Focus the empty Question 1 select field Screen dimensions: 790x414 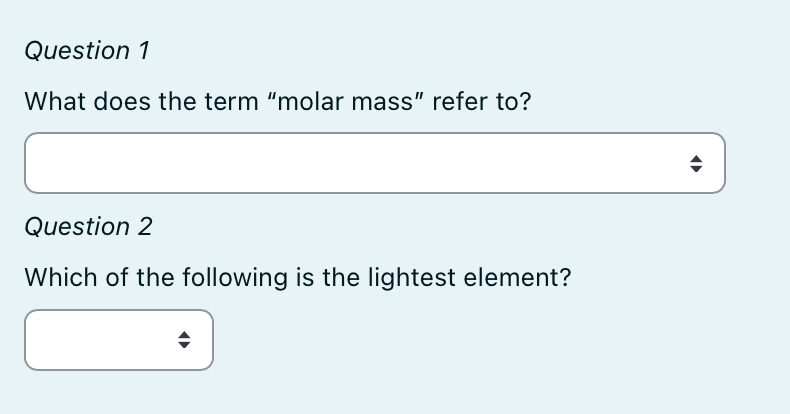click(x=375, y=163)
